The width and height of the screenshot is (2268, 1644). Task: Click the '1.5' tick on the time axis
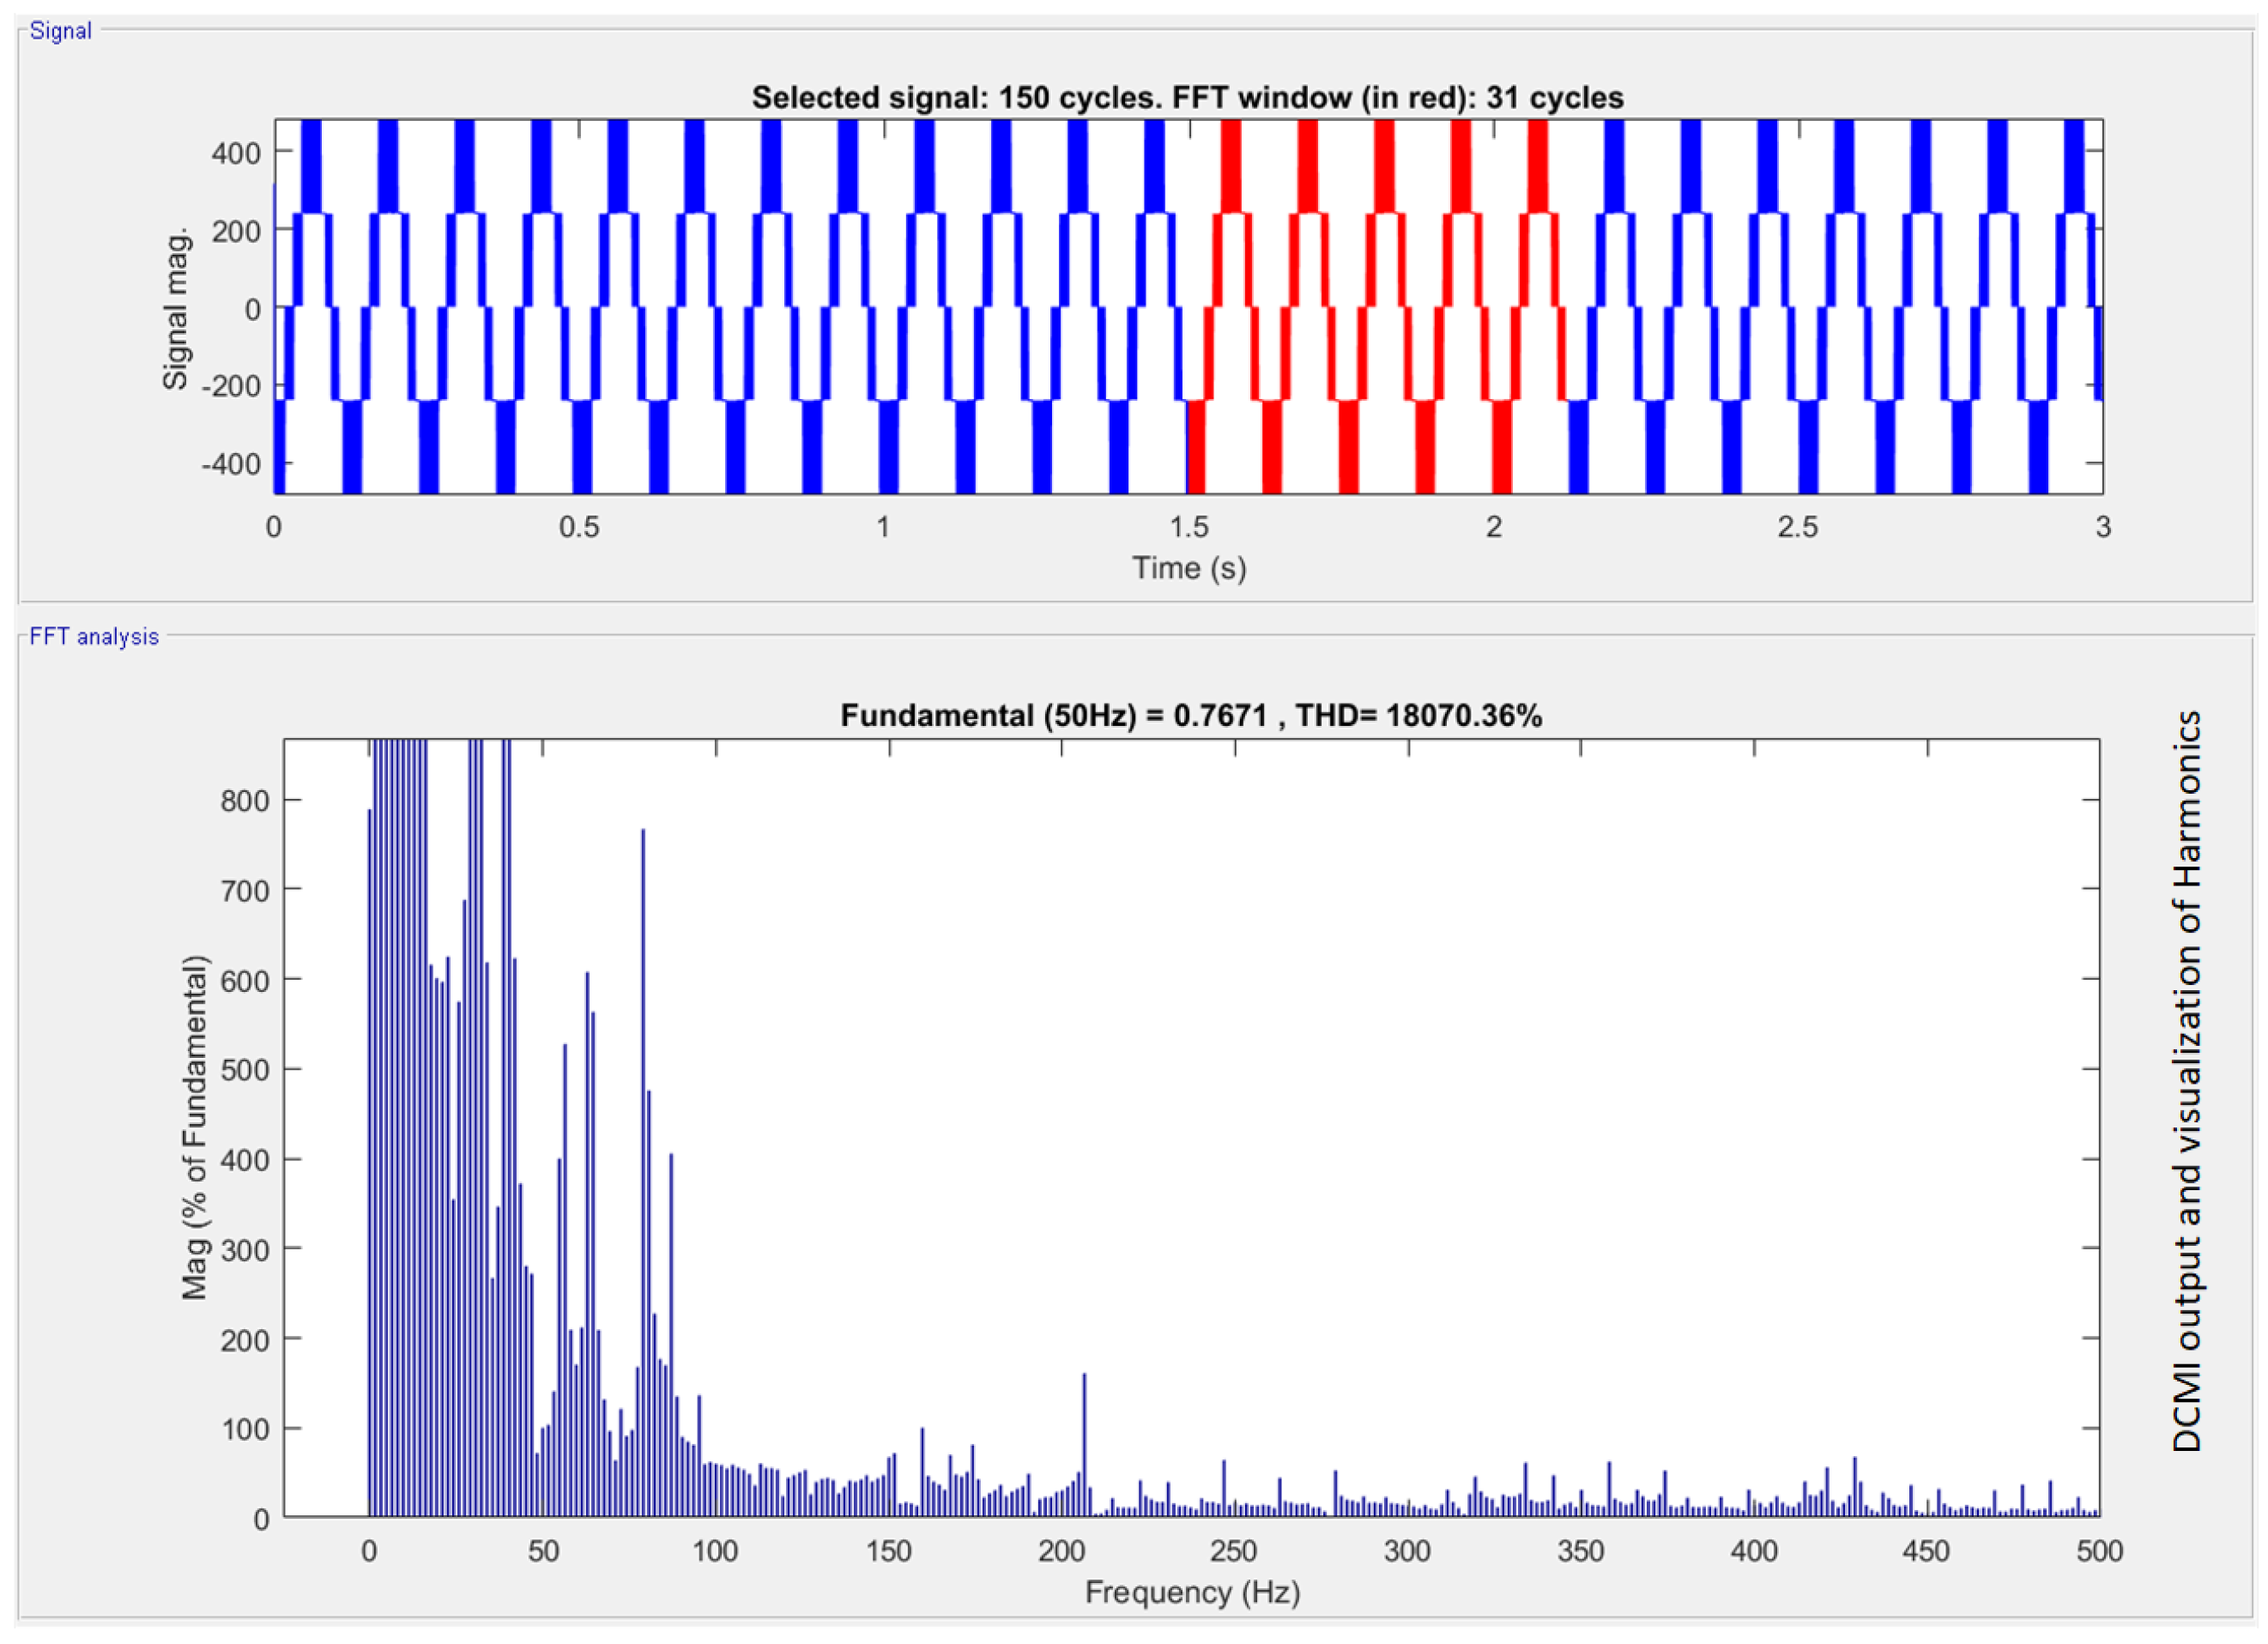point(1189,527)
